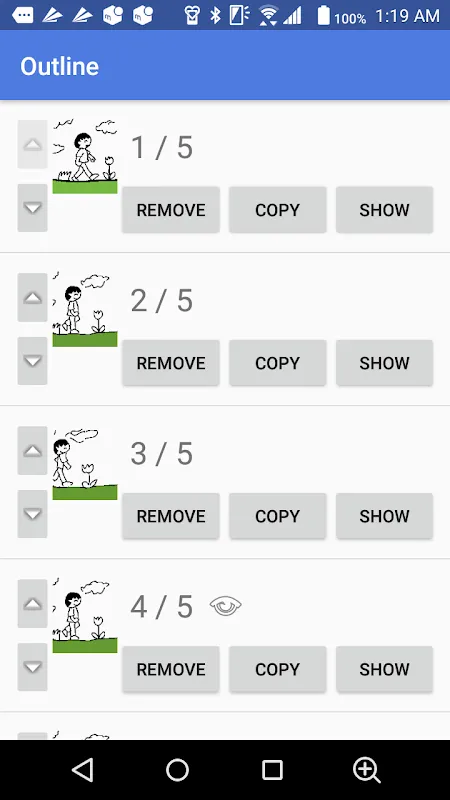The image size is (450, 800).
Task: Copy frame 1 / 5
Action: tap(278, 210)
